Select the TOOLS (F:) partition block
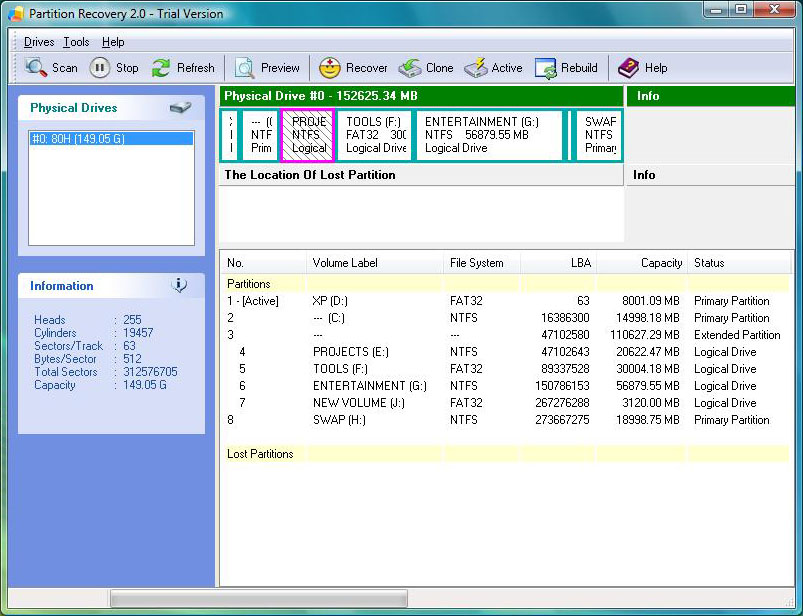The image size is (803, 616). [x=375, y=135]
